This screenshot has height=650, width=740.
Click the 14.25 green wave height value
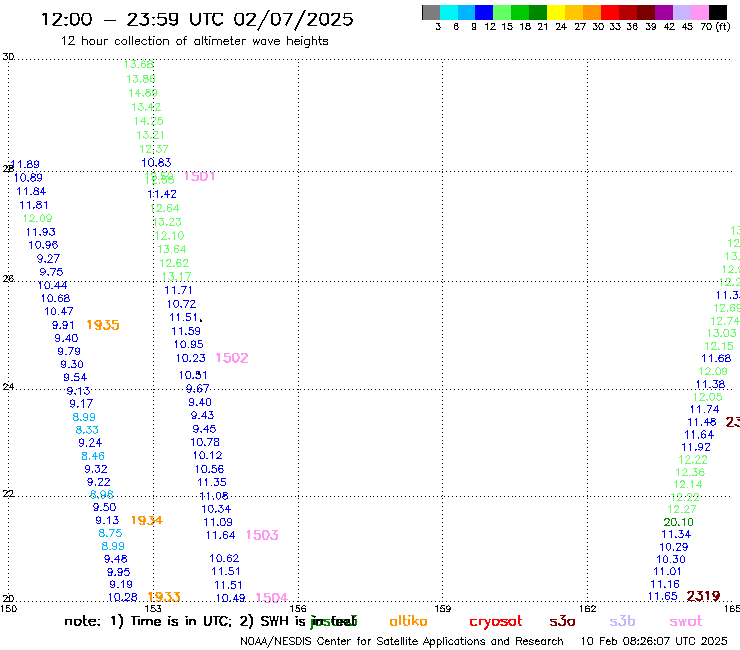coord(149,121)
